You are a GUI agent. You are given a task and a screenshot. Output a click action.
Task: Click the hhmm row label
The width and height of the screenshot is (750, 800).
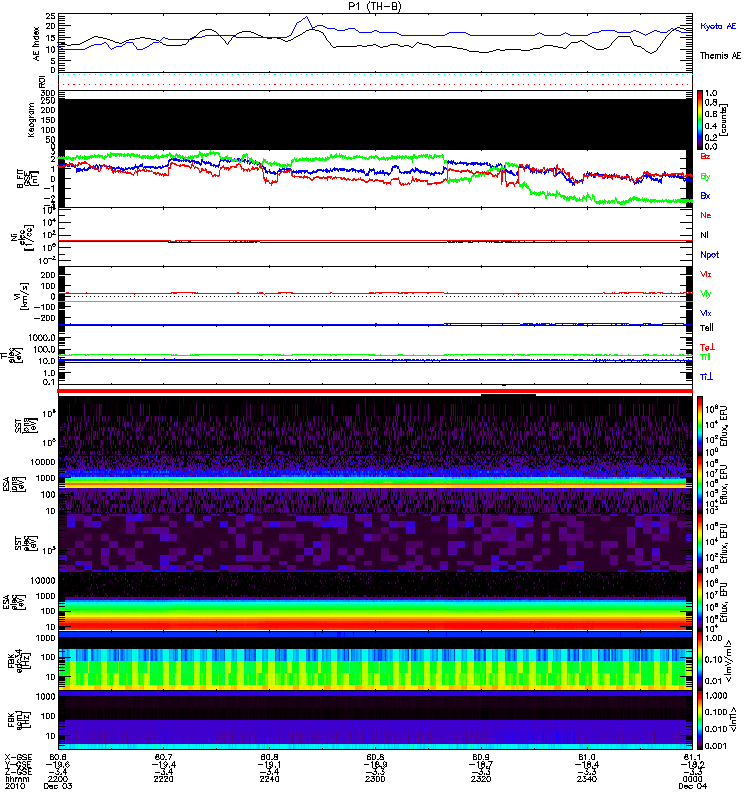[17, 779]
